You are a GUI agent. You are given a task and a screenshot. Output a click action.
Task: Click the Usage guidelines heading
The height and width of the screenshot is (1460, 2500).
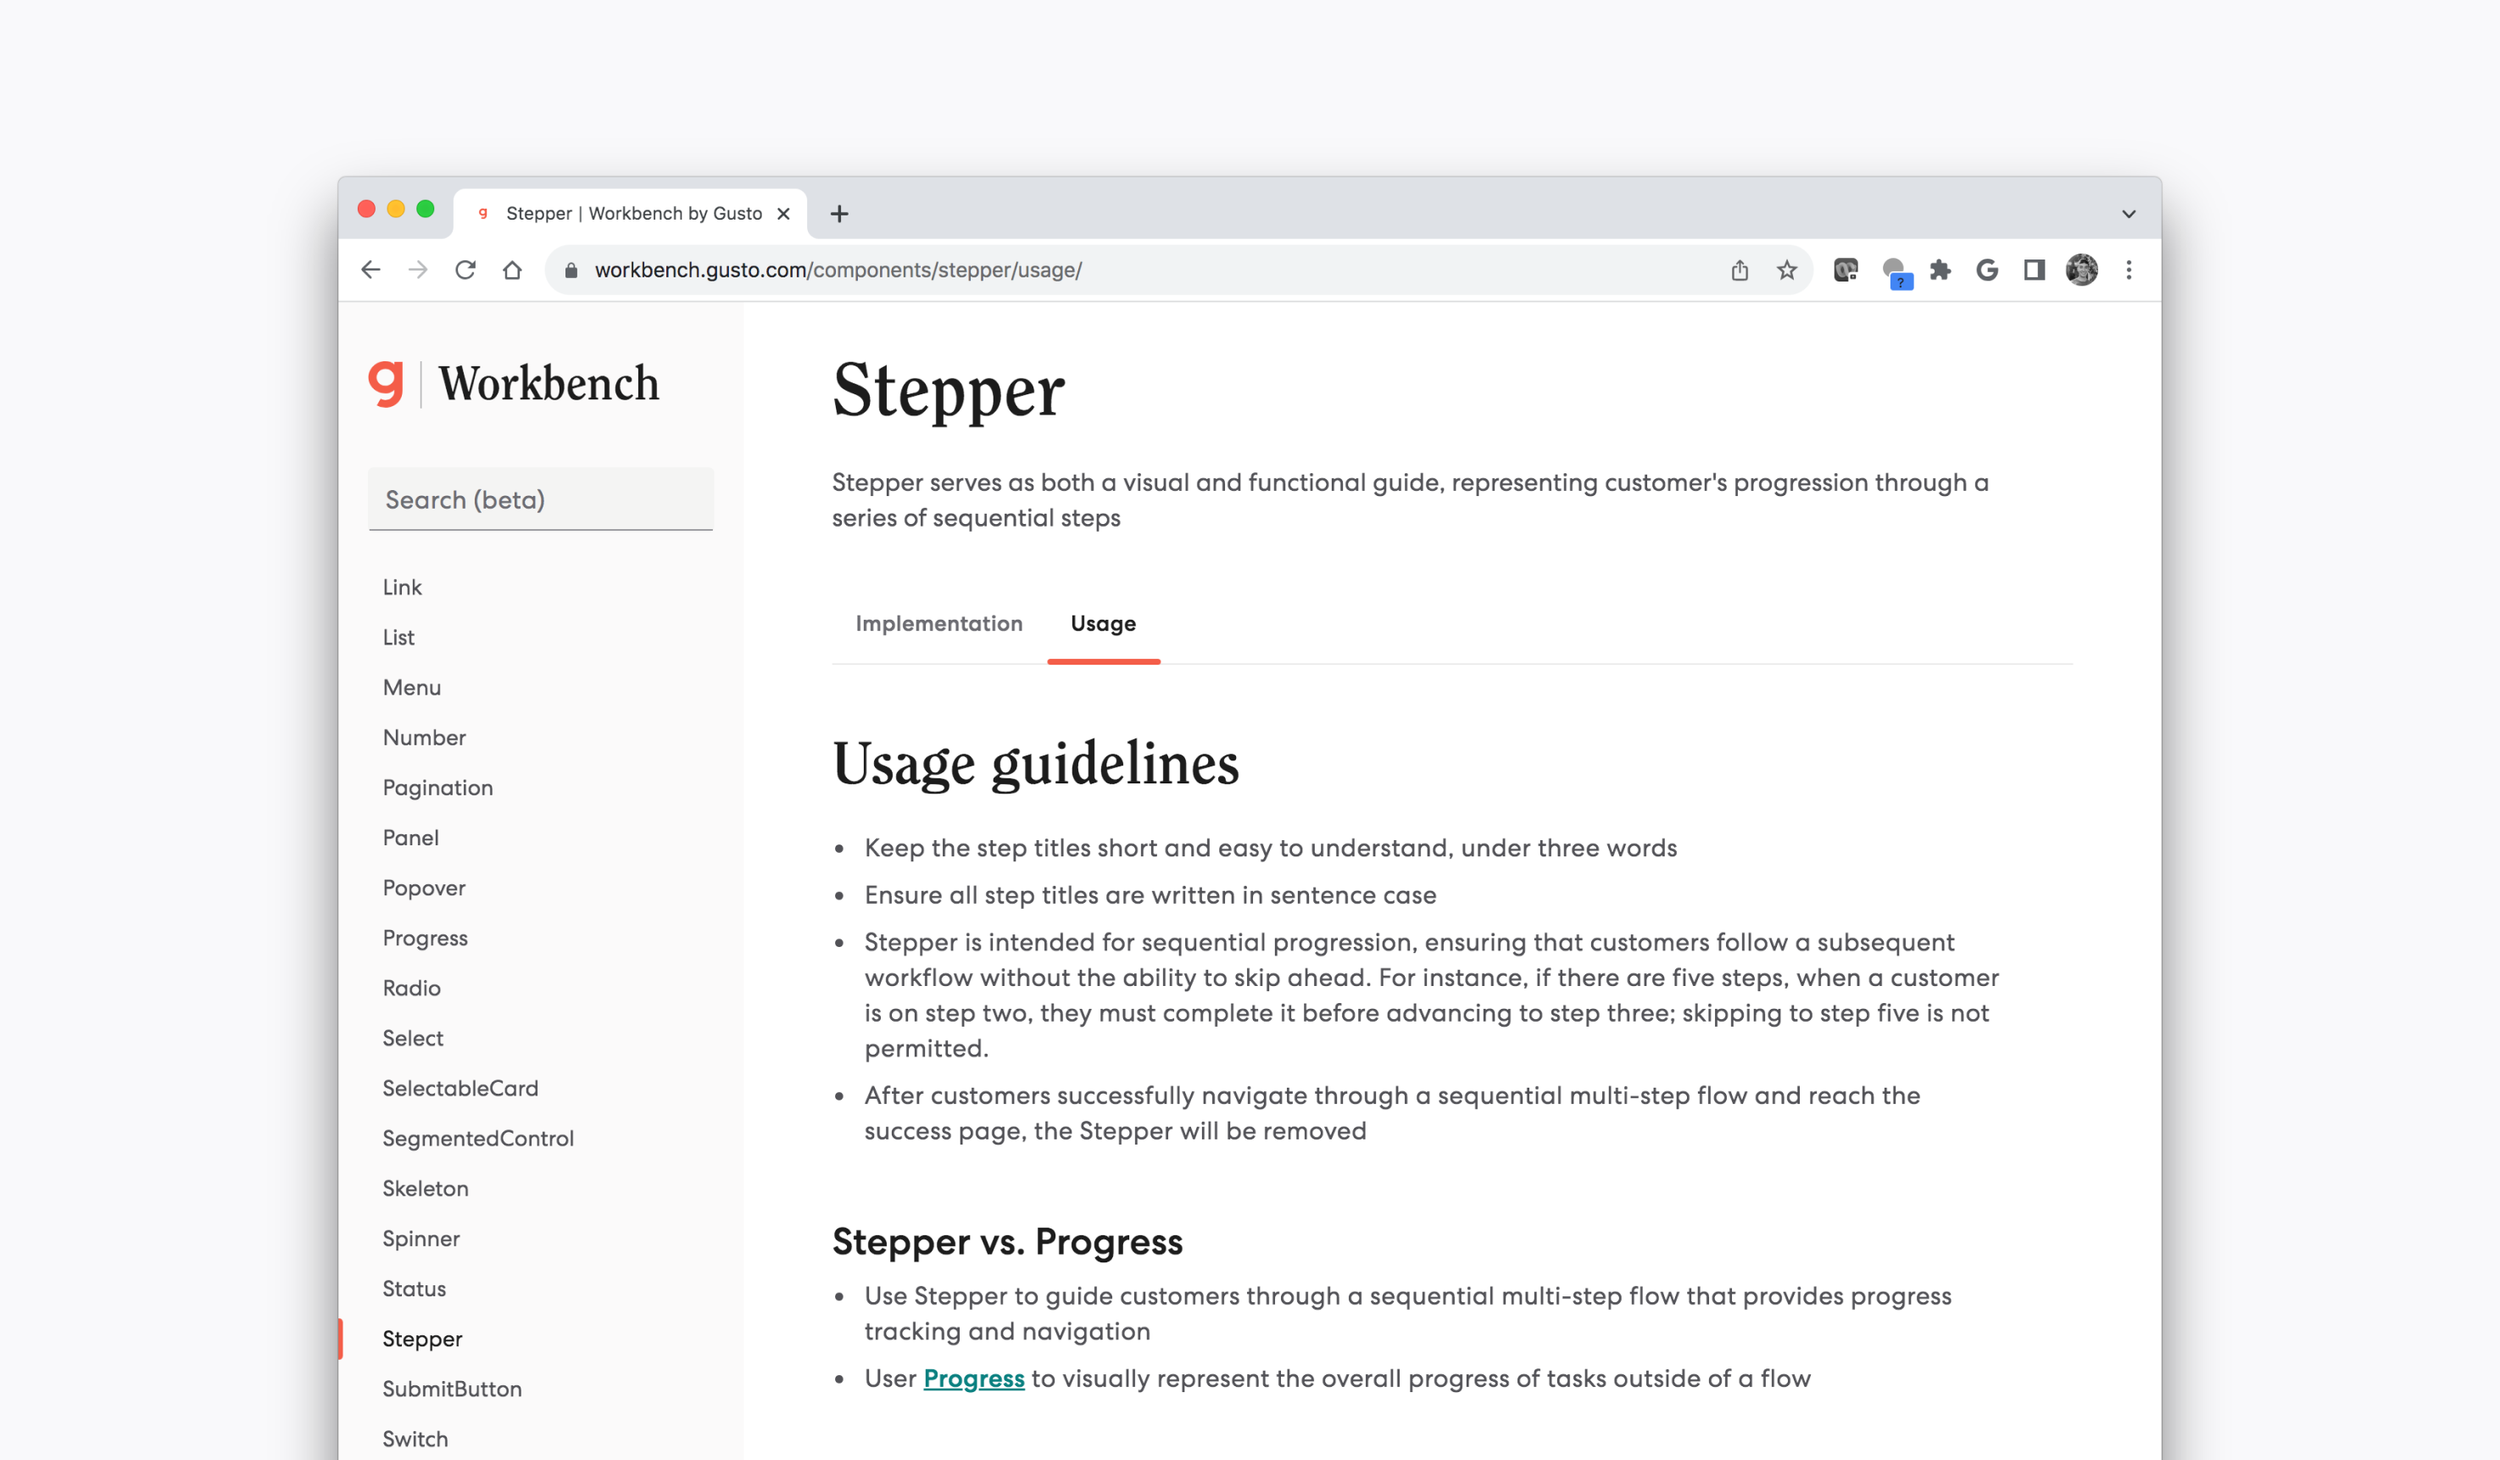(1035, 765)
